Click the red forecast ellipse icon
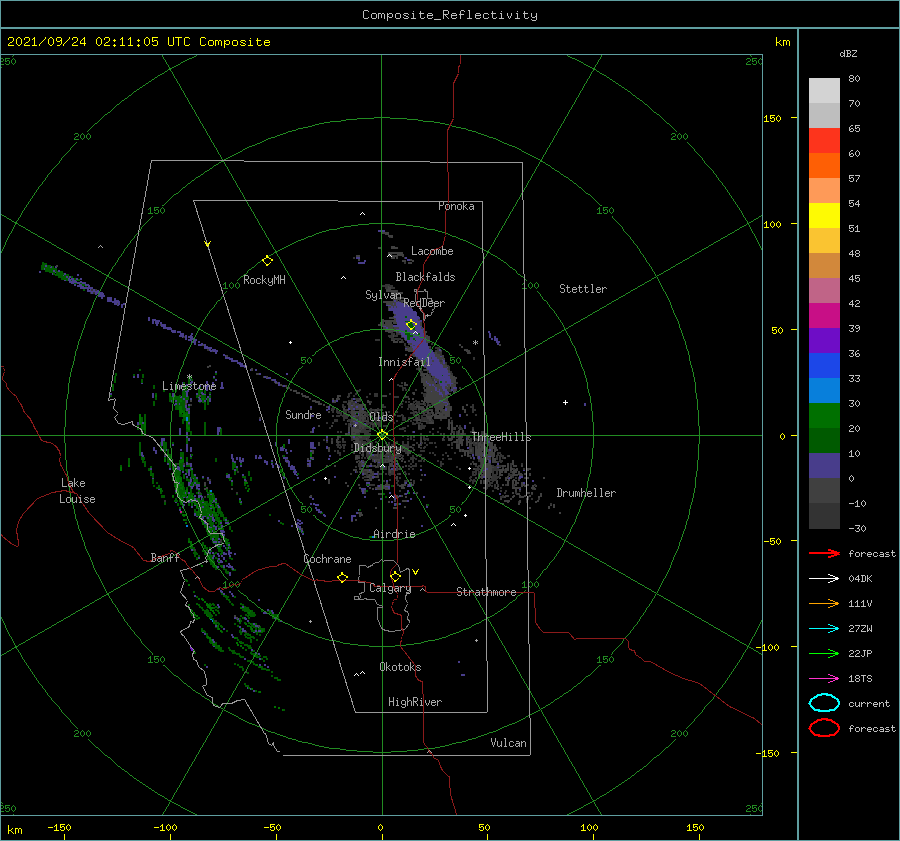The image size is (900, 841). (824, 728)
